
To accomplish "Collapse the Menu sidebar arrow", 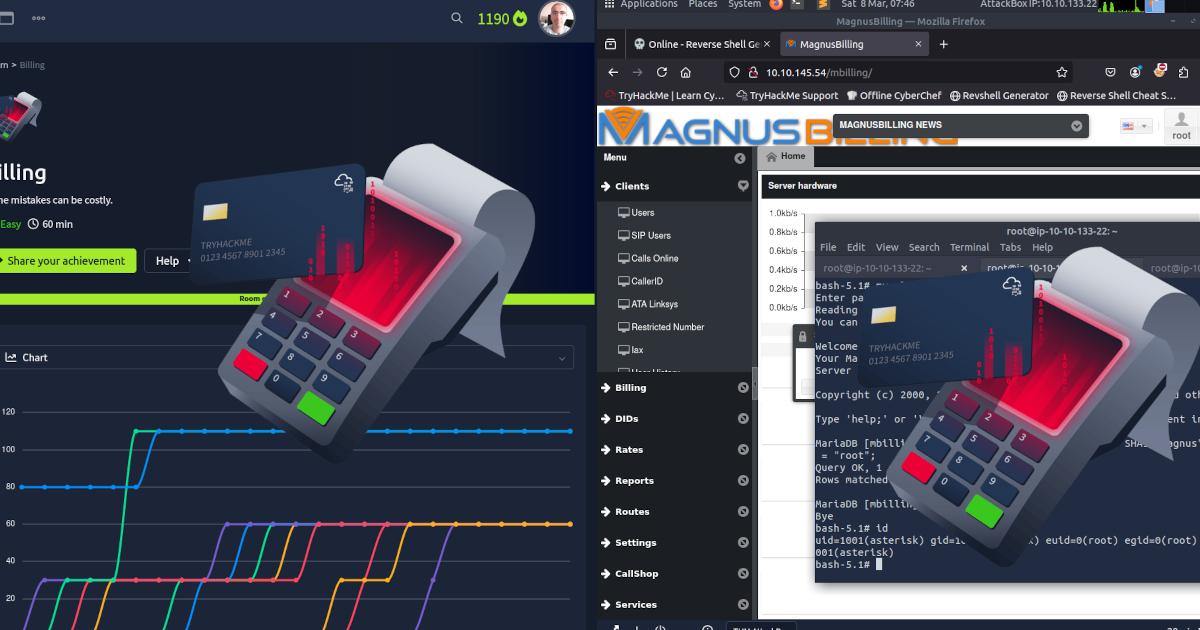I will pyautogui.click(x=740, y=158).
